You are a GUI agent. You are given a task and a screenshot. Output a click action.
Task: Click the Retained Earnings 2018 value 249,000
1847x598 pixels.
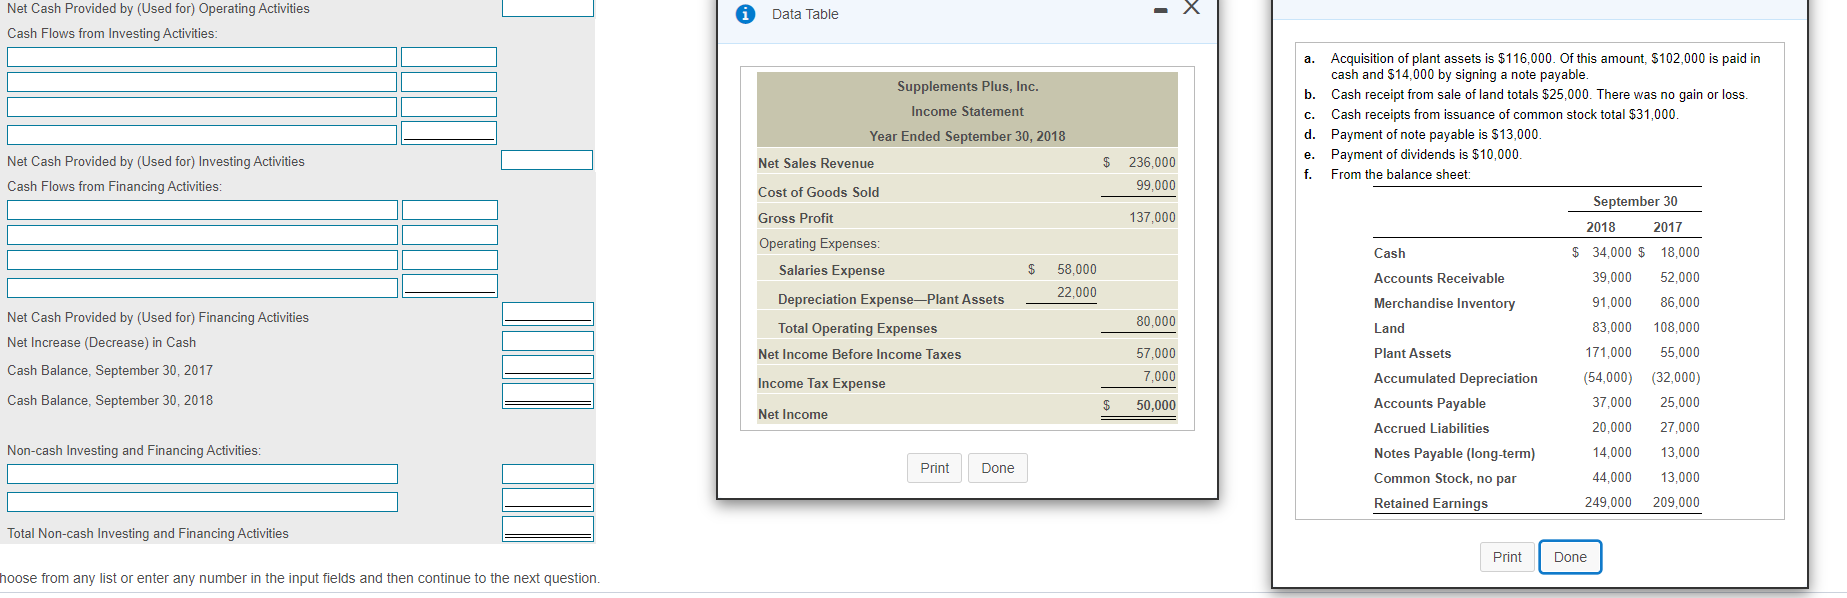pyautogui.click(x=1608, y=503)
